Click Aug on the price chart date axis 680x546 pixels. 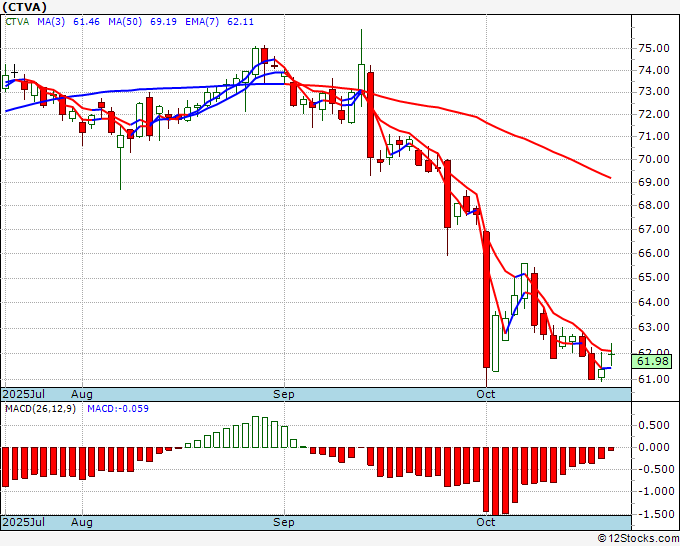click(x=82, y=394)
